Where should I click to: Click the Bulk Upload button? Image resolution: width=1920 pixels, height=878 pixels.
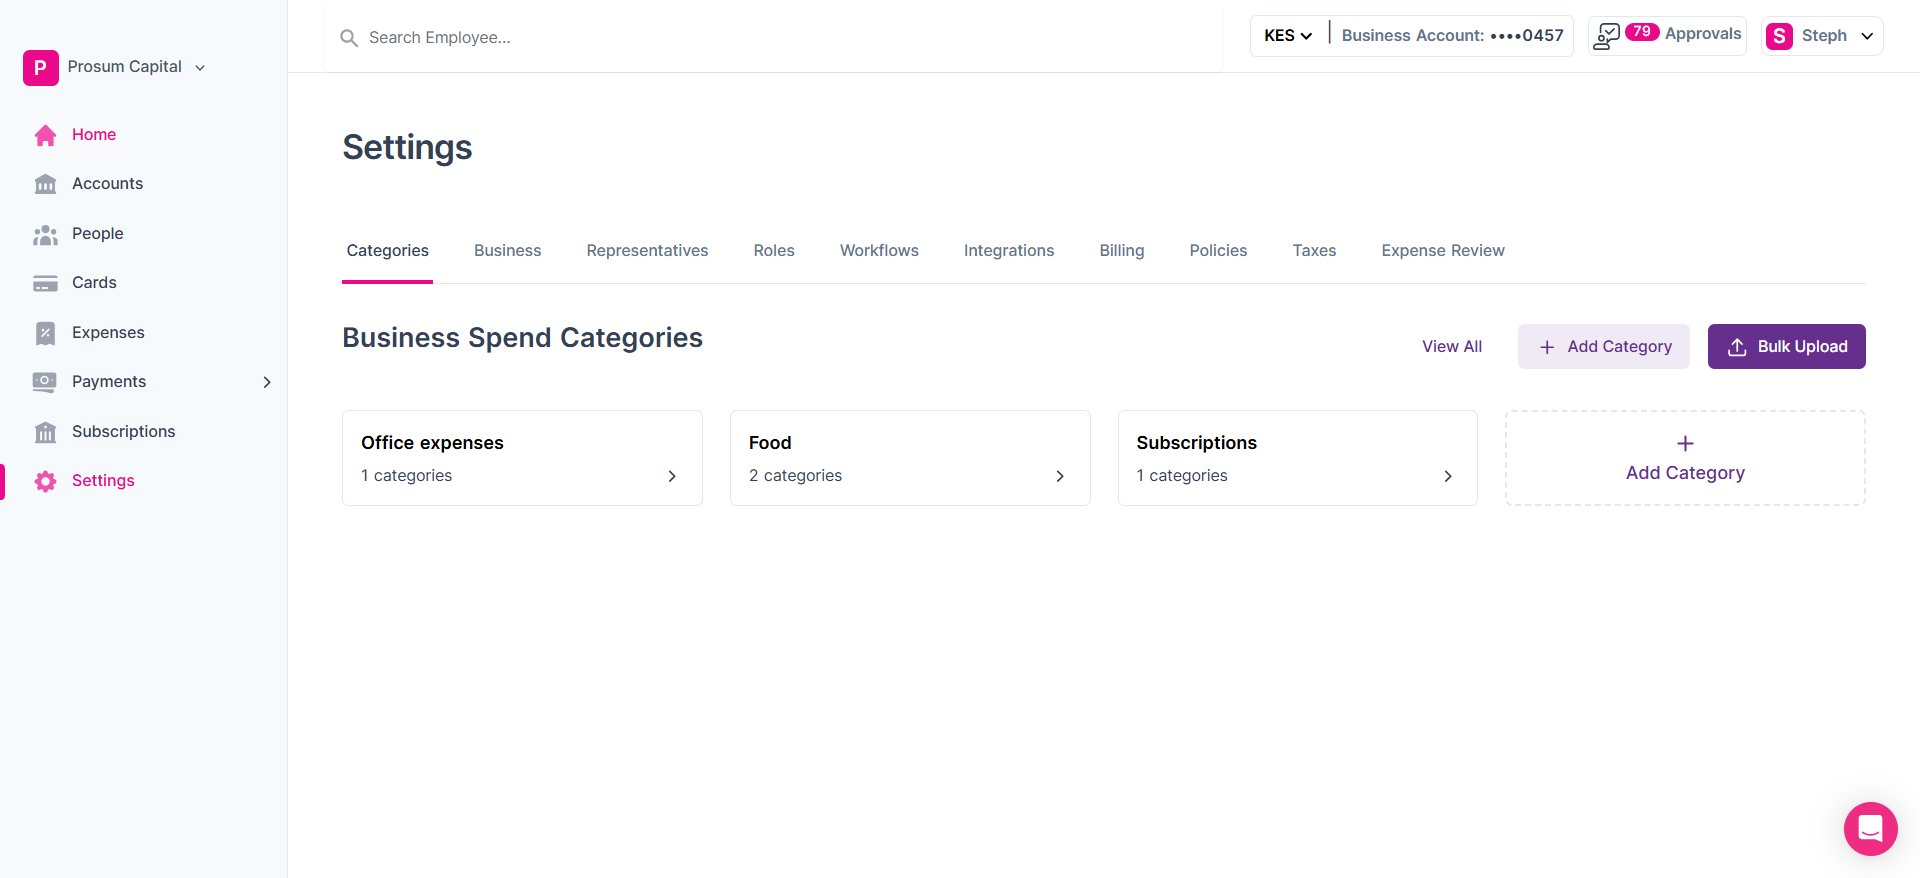[x=1786, y=347]
